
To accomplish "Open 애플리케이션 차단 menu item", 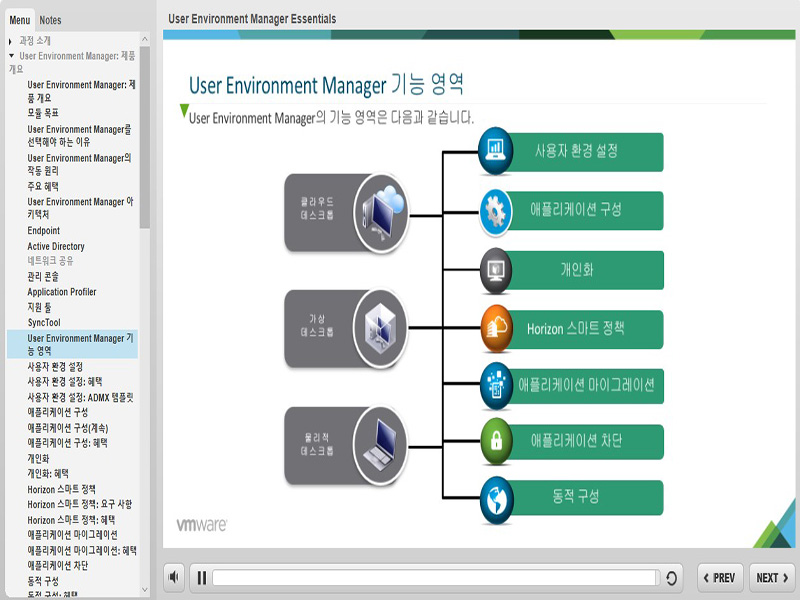I will pos(58,565).
